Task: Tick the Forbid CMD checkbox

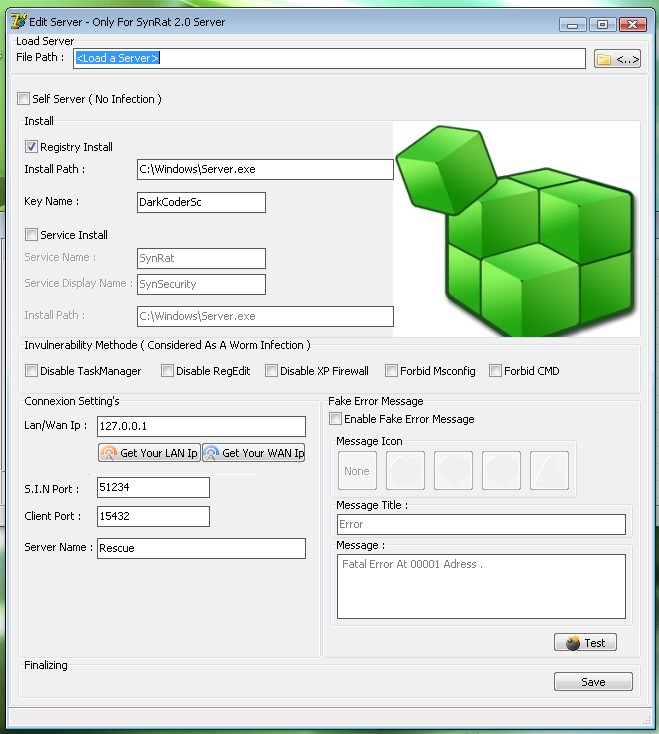Action: 495,371
